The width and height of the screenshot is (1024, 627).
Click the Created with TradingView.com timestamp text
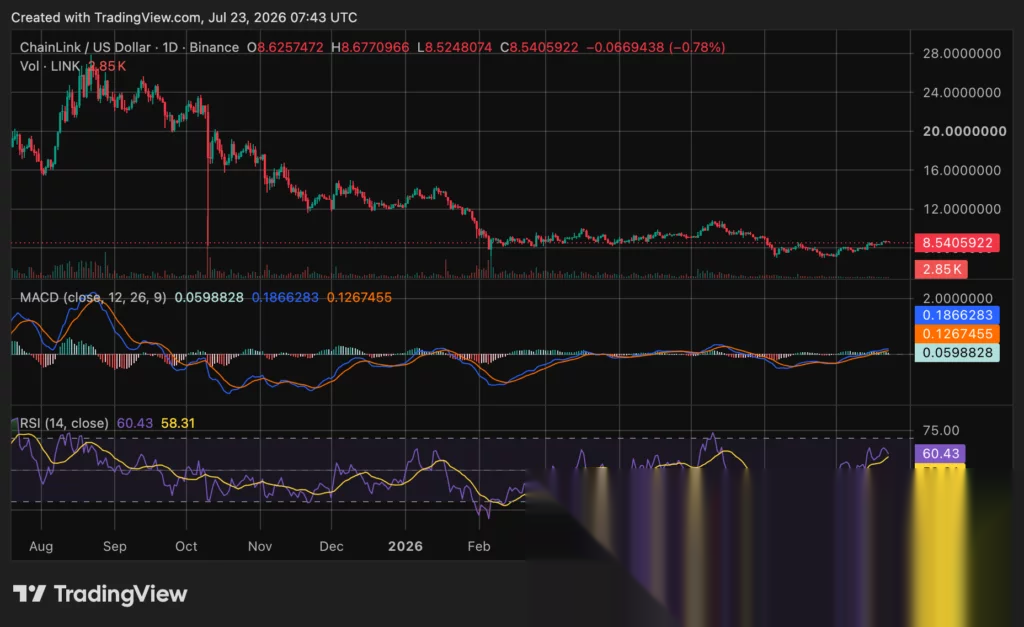(x=184, y=18)
